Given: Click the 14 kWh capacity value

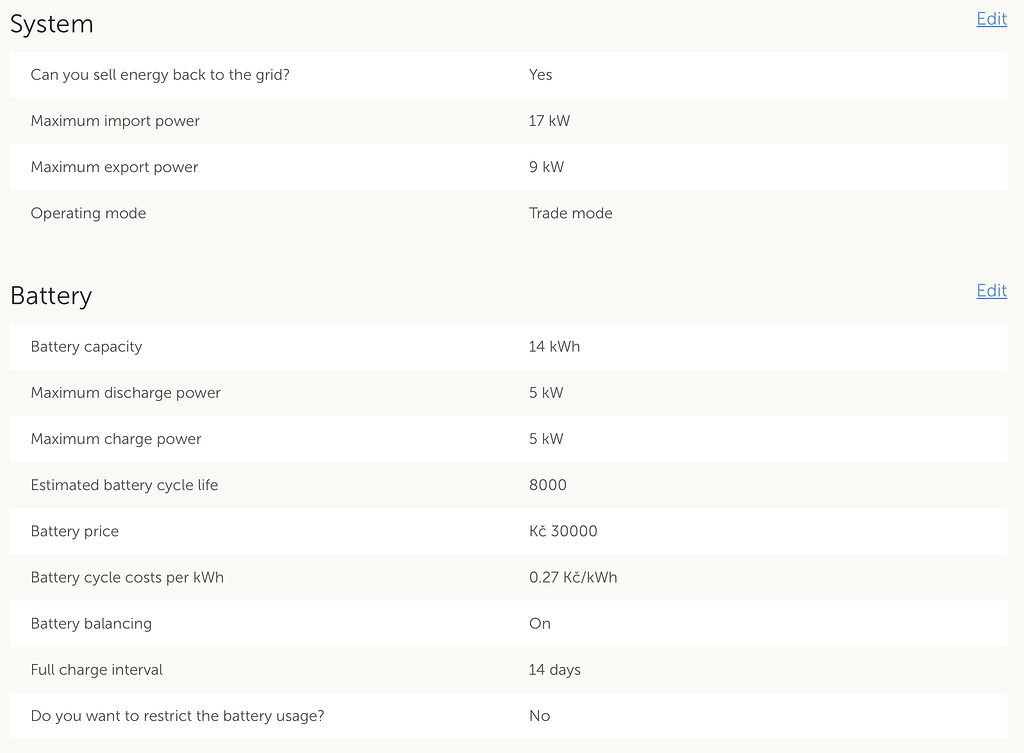Looking at the screenshot, I should click(x=554, y=347).
